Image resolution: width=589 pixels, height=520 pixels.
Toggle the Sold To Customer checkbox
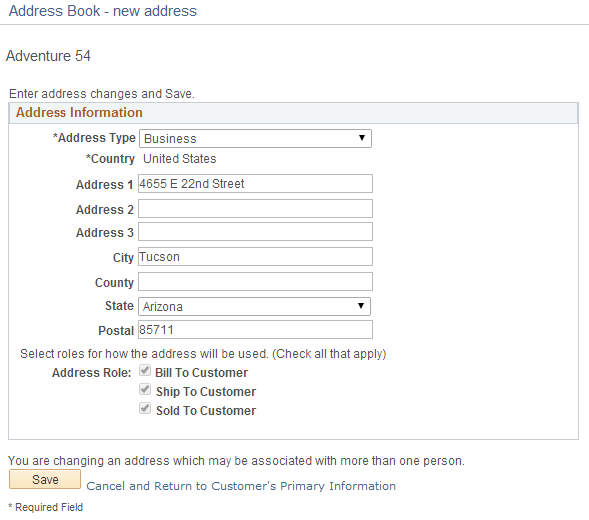(x=145, y=408)
